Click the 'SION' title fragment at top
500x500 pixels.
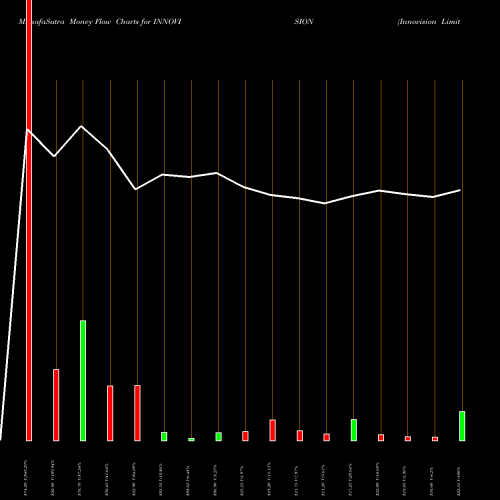[304, 22]
